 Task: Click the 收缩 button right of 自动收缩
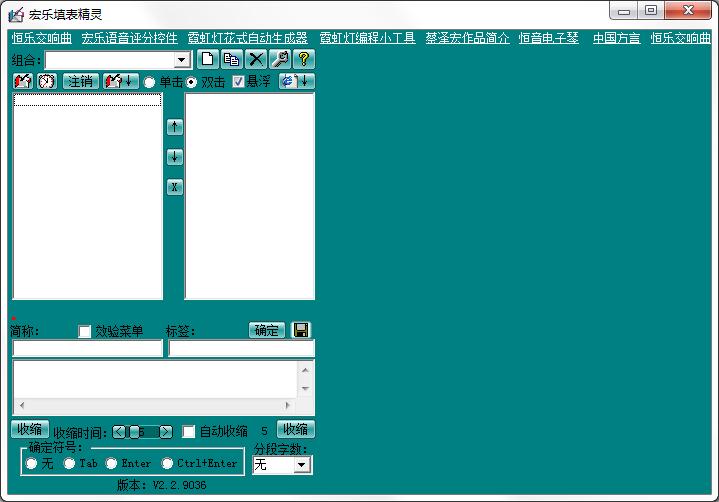click(296, 430)
